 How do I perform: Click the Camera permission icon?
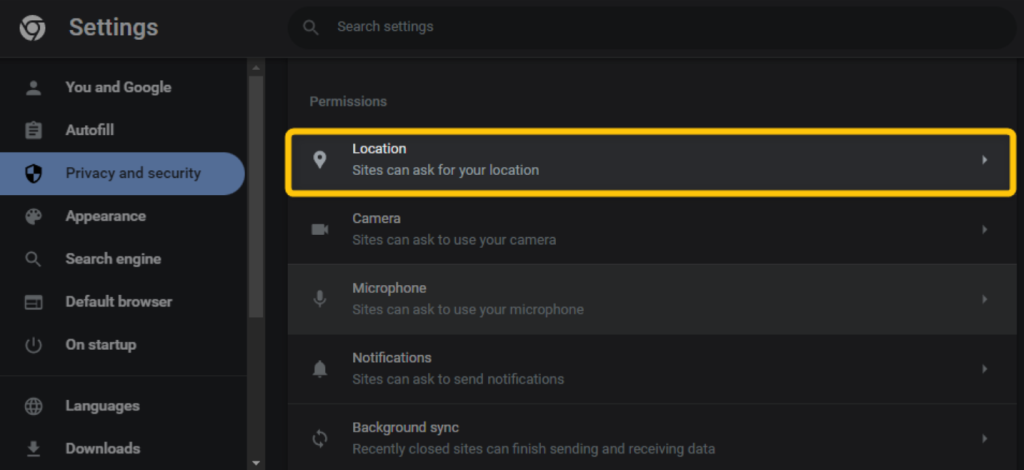[319, 230]
